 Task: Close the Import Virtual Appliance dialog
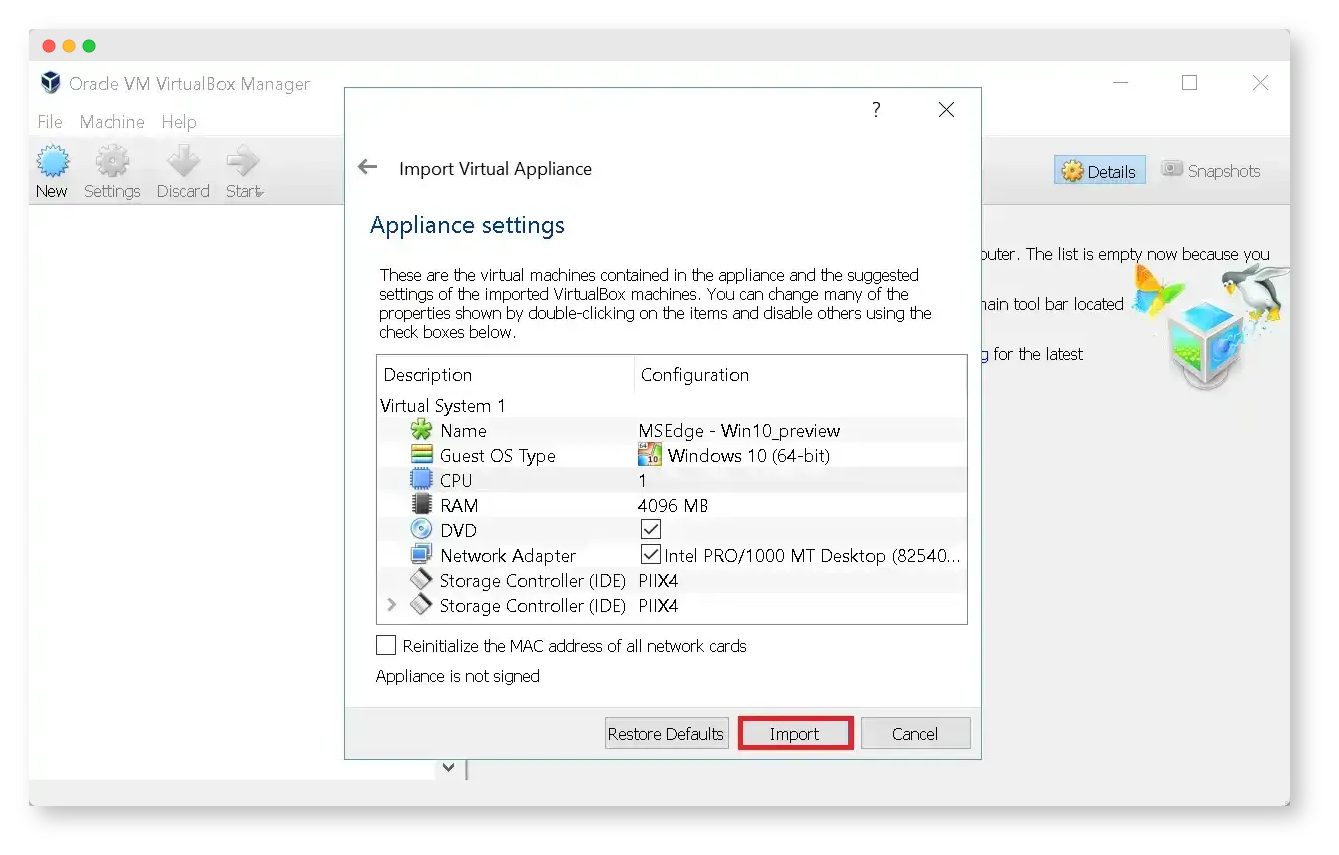click(946, 110)
